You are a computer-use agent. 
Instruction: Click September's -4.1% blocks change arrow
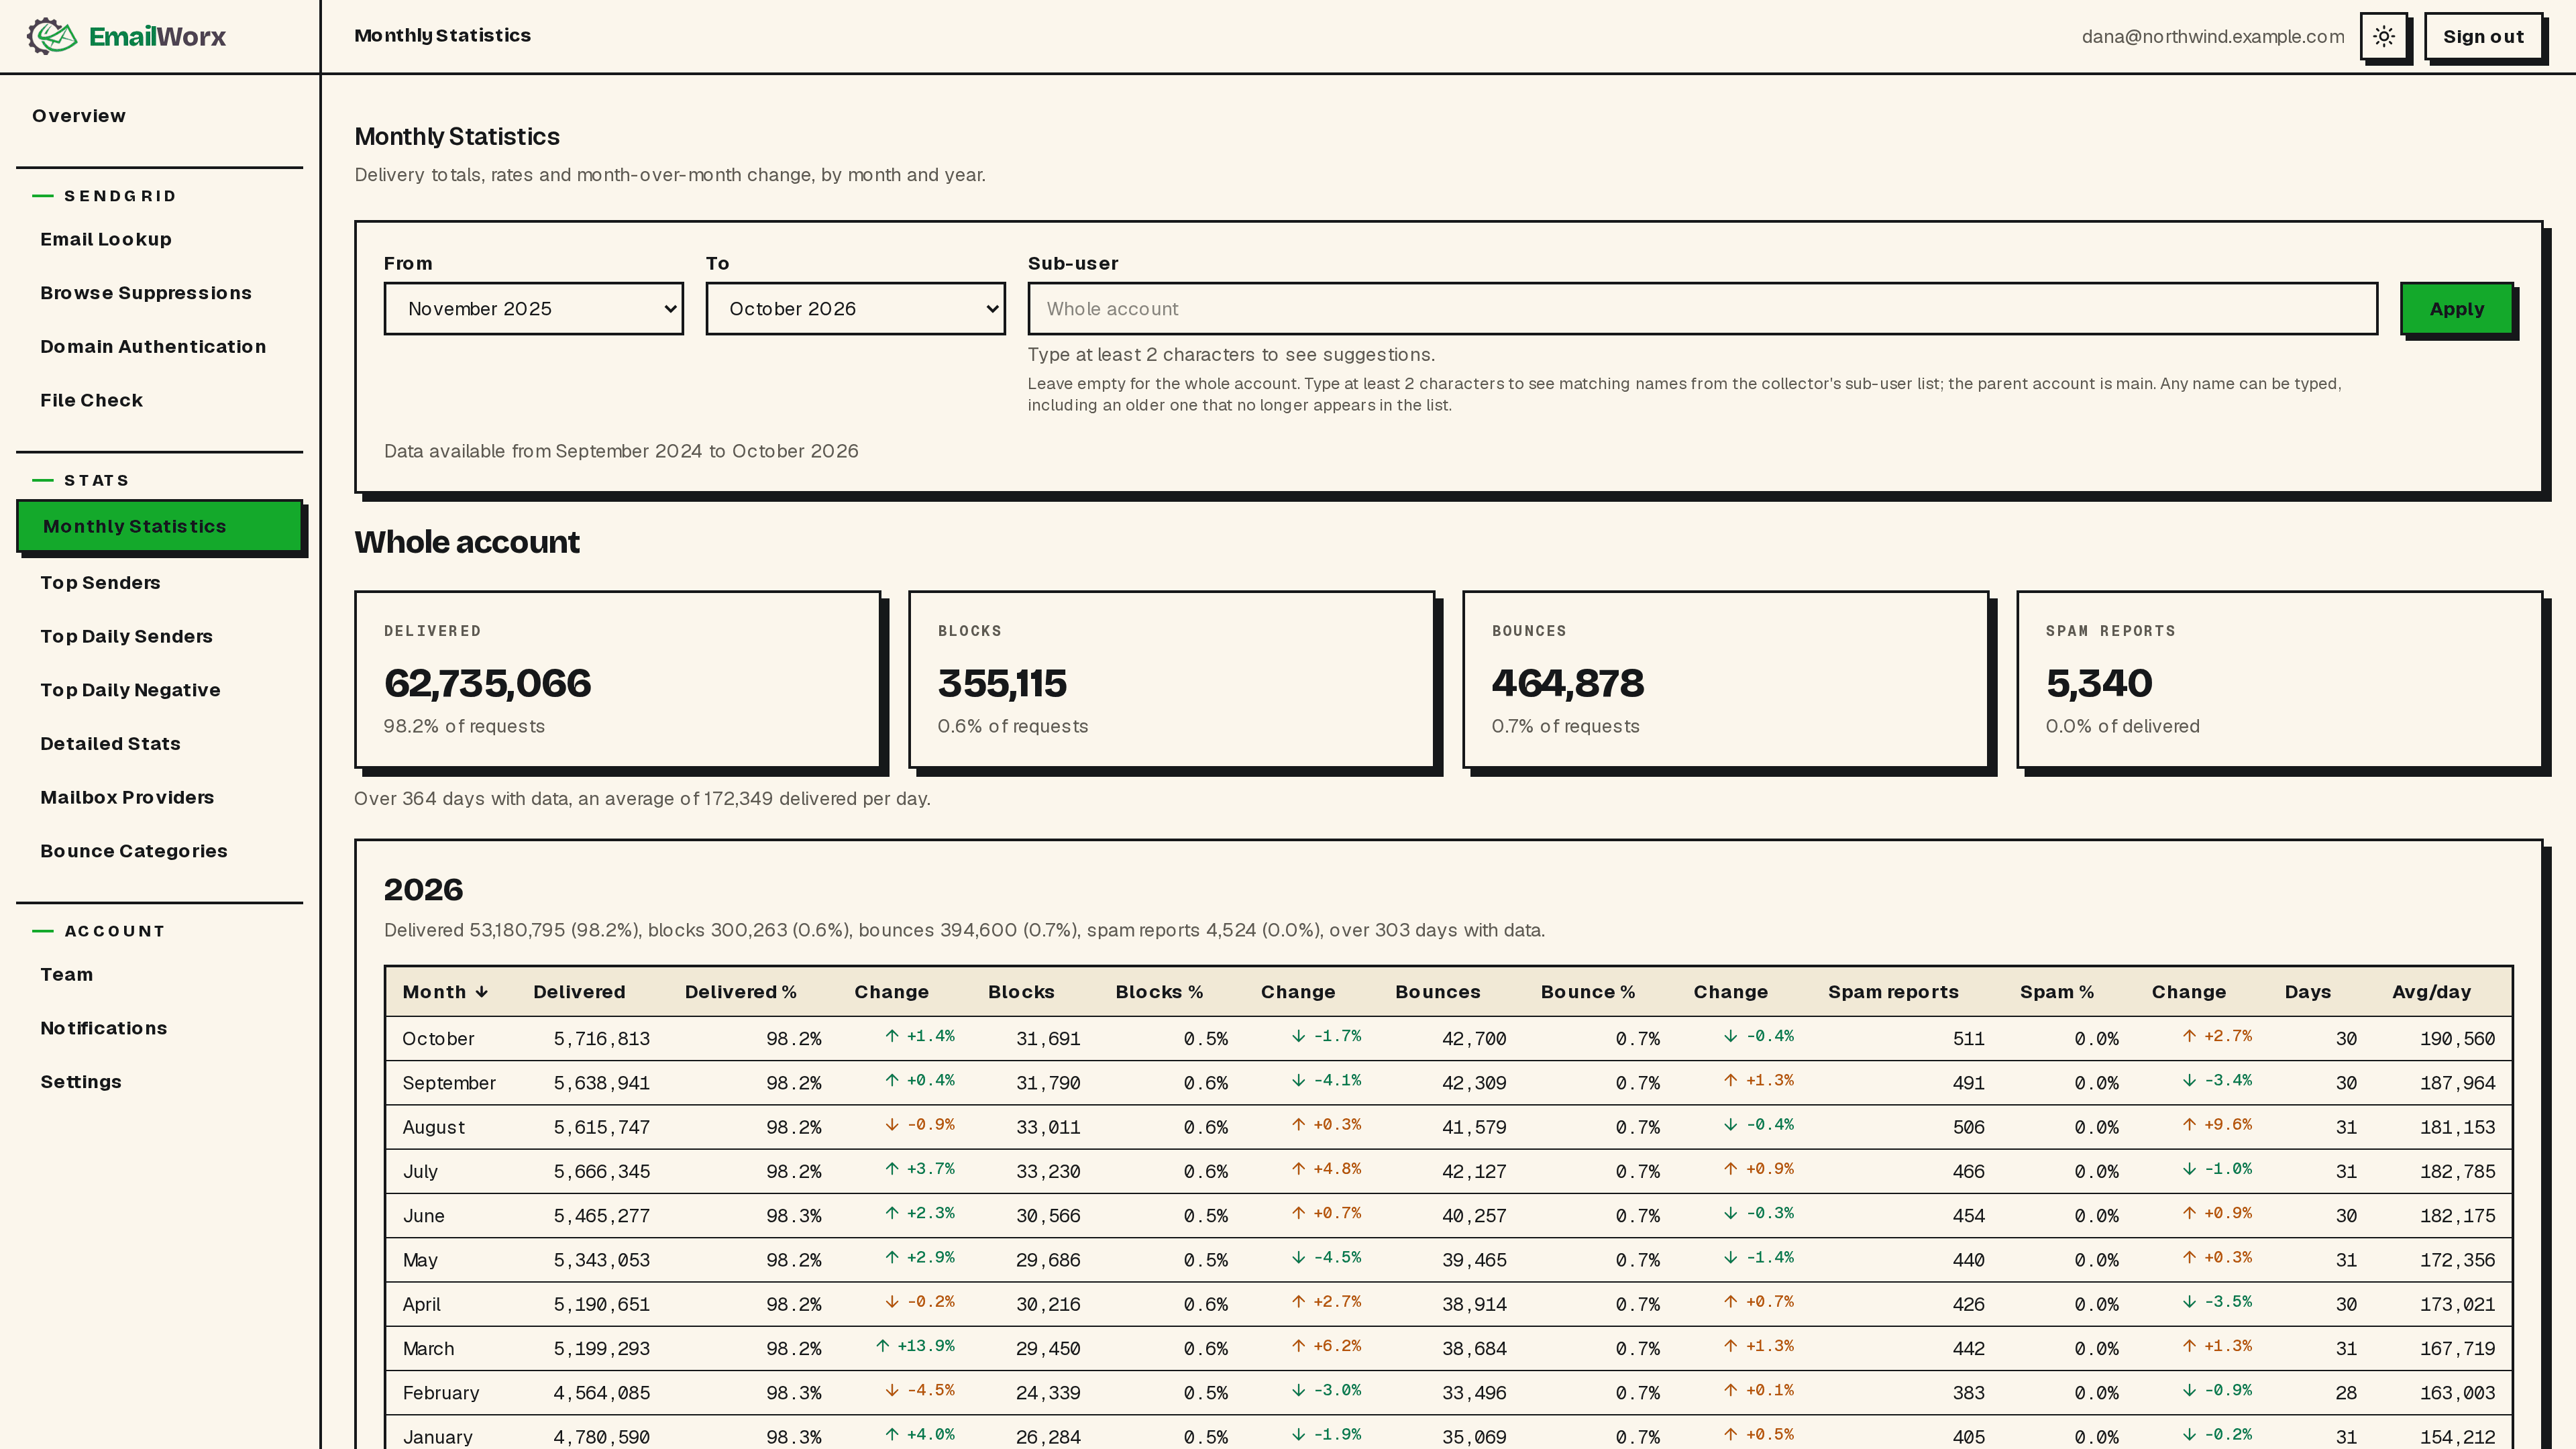pyautogui.click(x=1298, y=1080)
